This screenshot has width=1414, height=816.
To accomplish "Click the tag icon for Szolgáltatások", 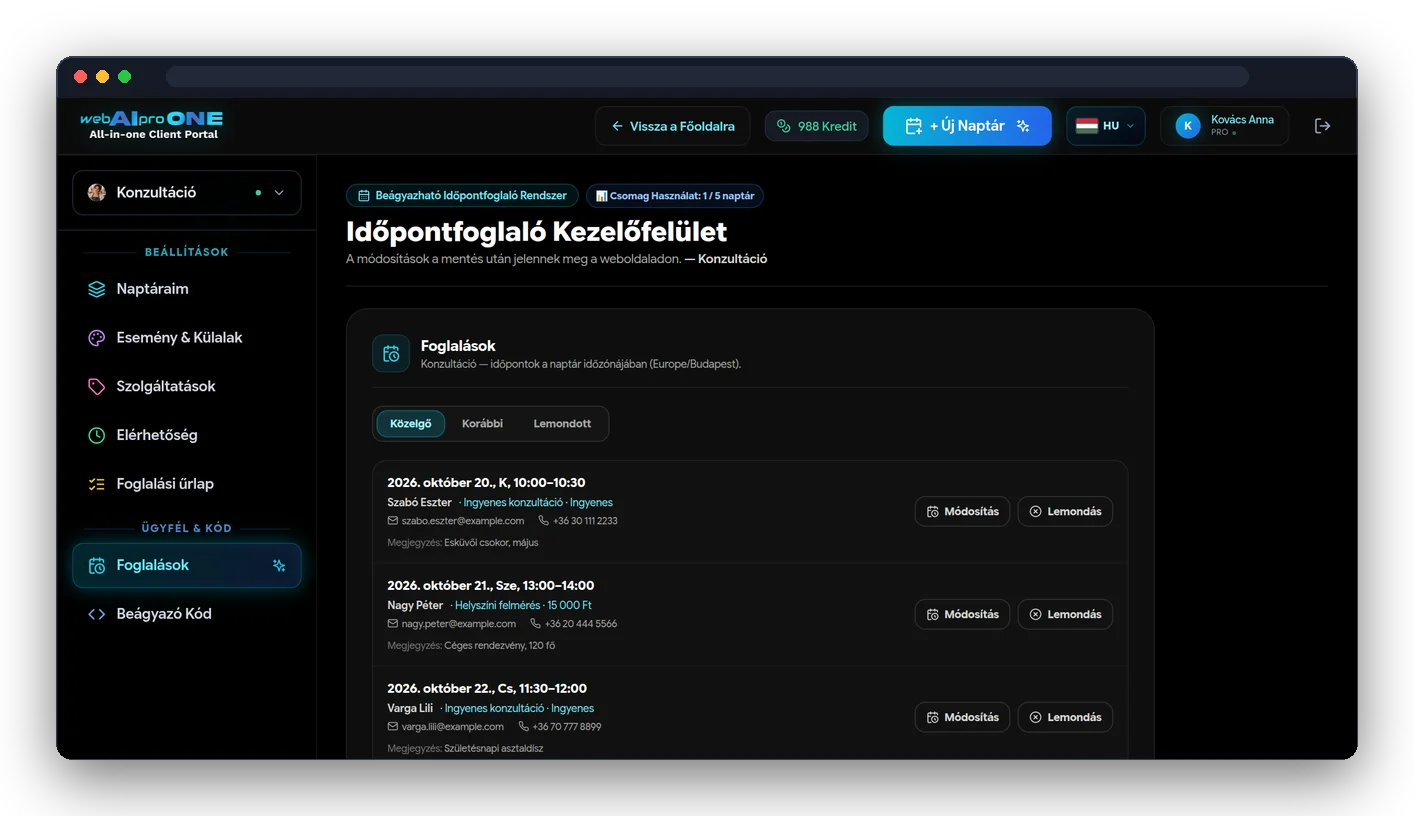I will [97, 386].
